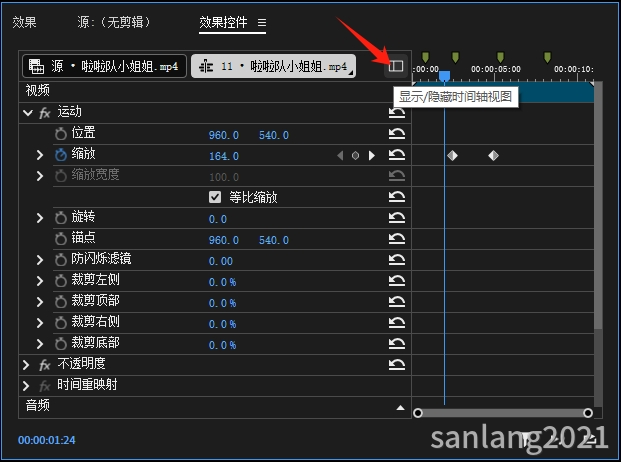The width and height of the screenshot is (621, 462).
Task: Click the 防闪烁滤镜 value 0.00
Action: click(221, 261)
